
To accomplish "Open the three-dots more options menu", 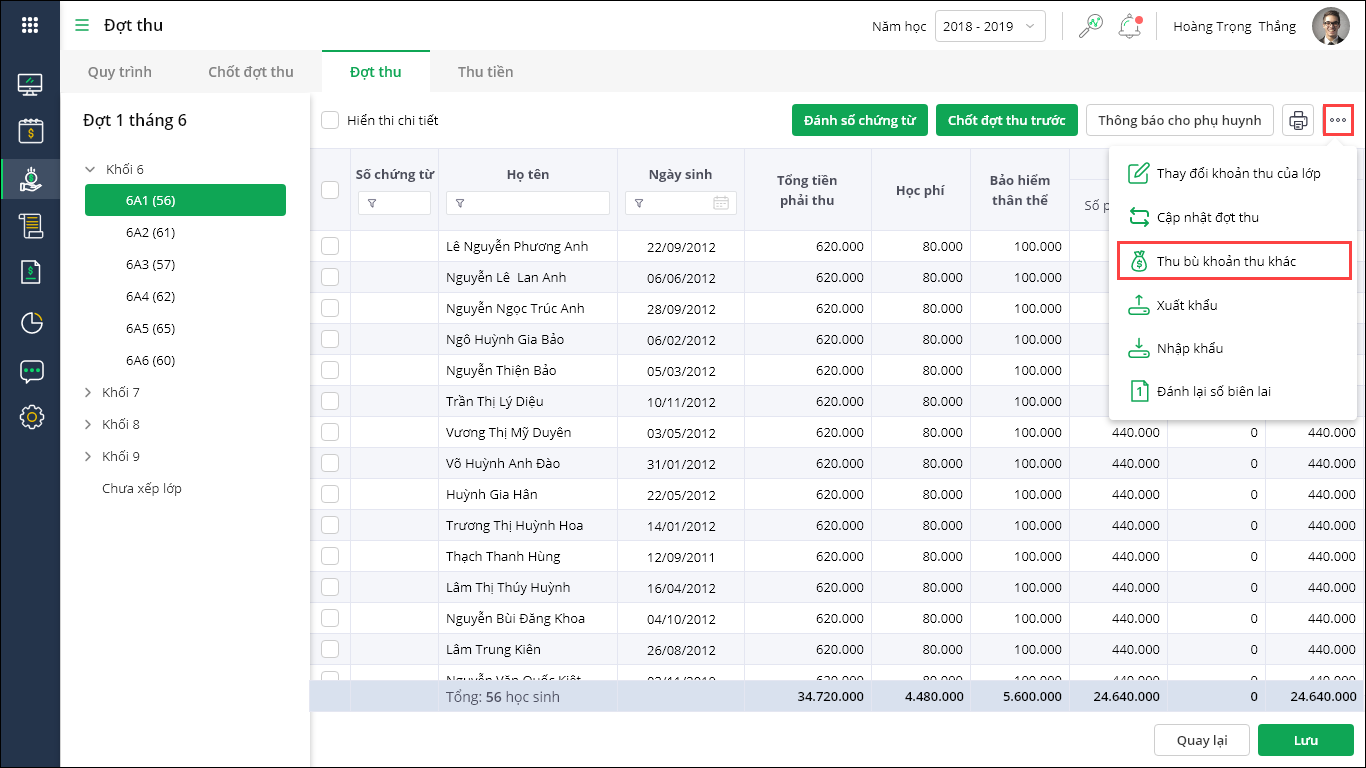I will pos(1338,121).
